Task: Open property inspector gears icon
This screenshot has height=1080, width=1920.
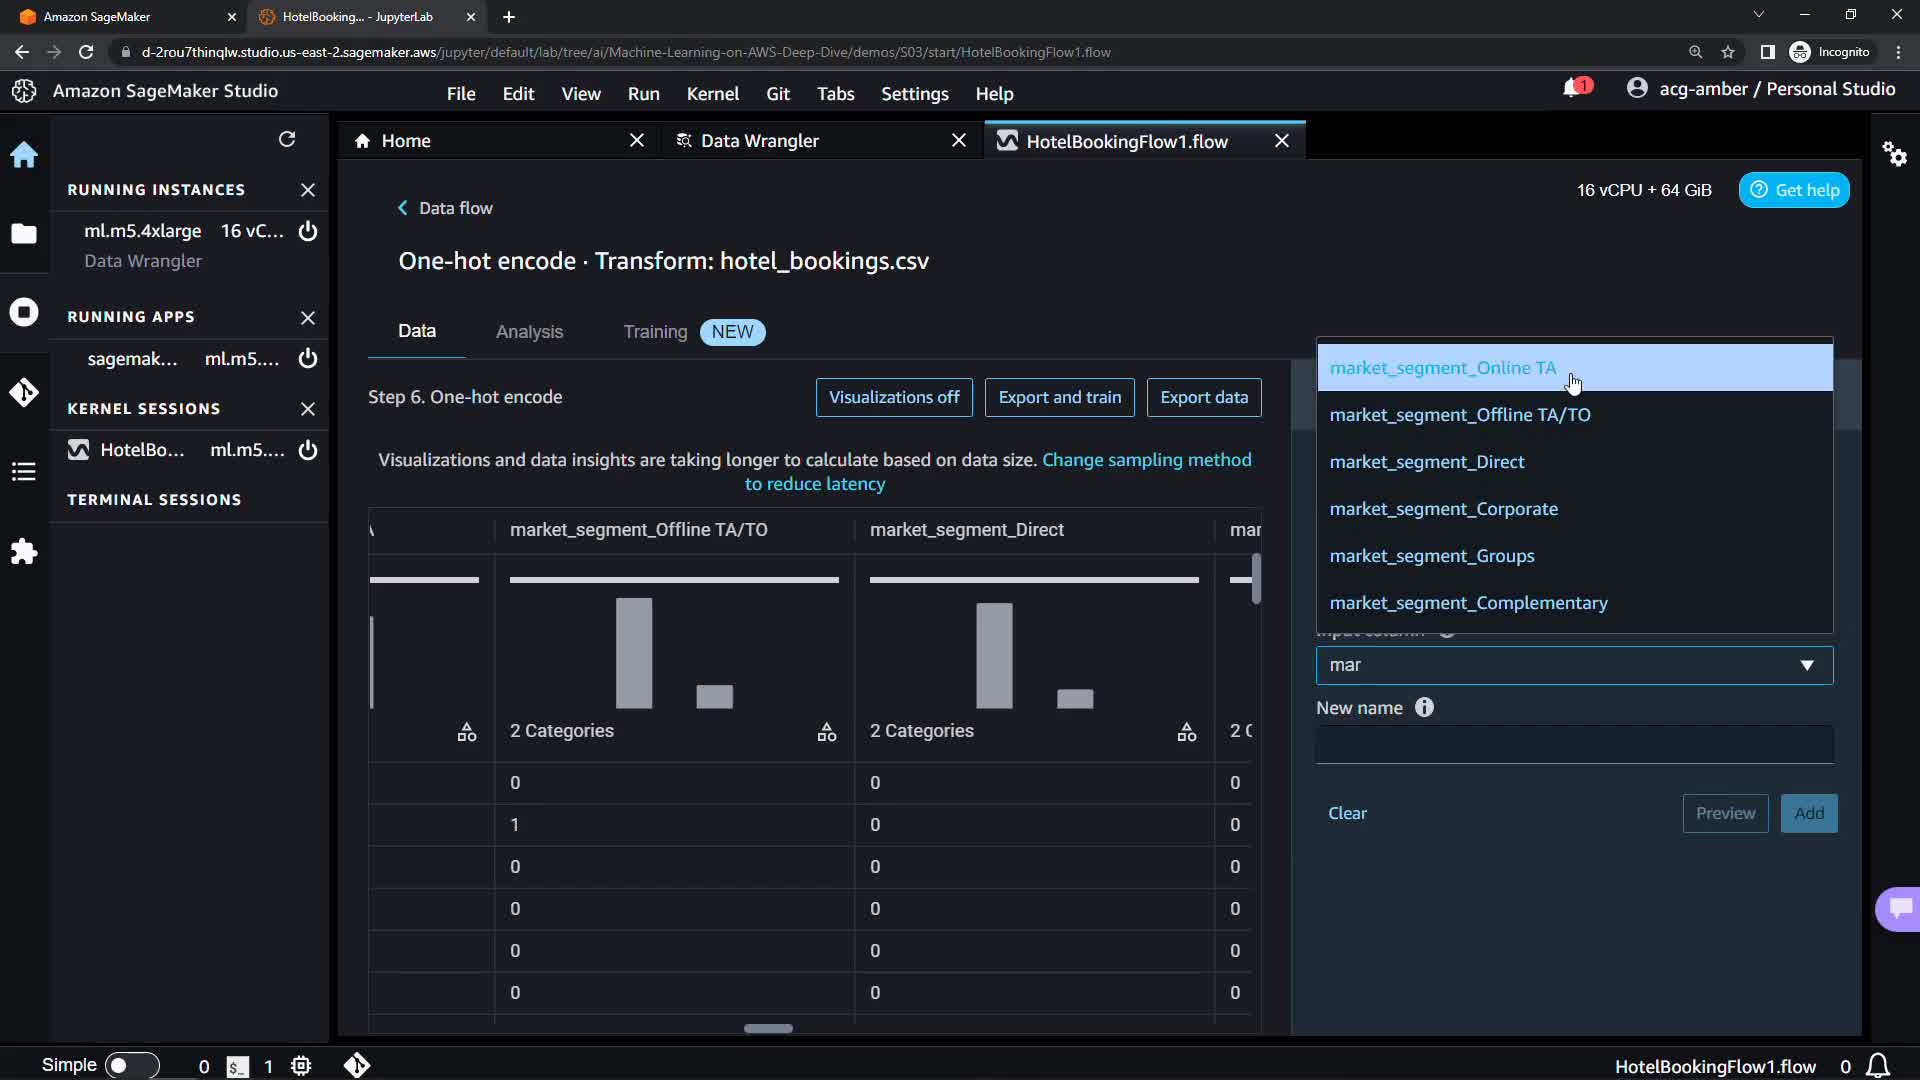Action: [x=1894, y=154]
